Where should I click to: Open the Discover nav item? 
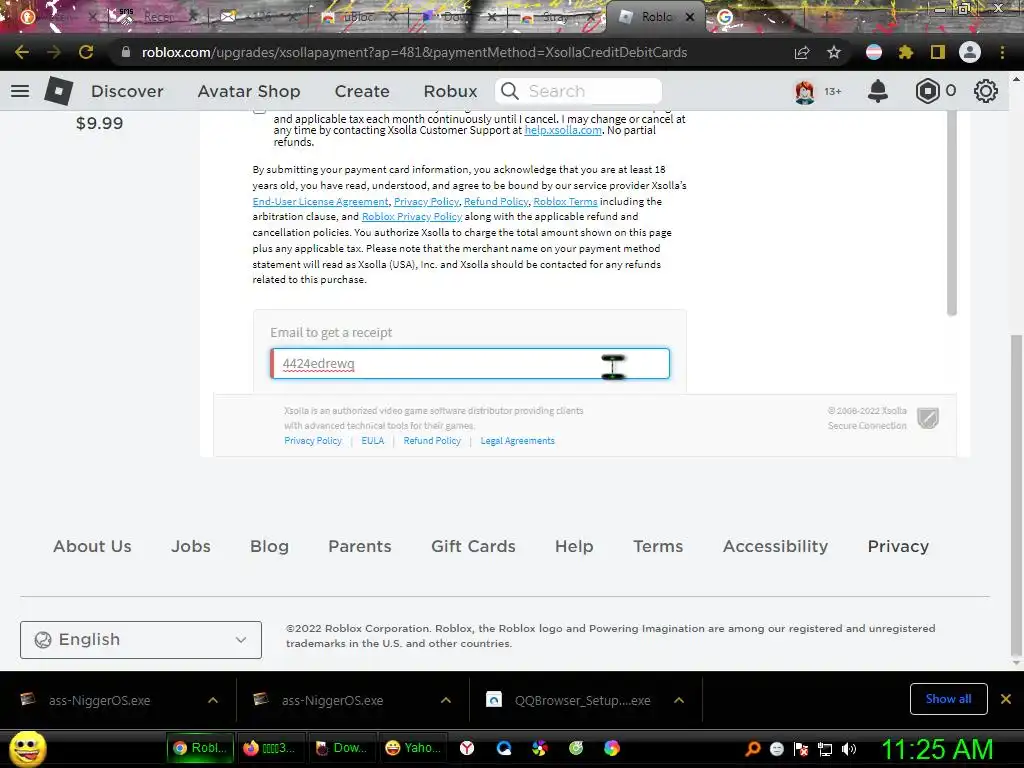point(127,91)
